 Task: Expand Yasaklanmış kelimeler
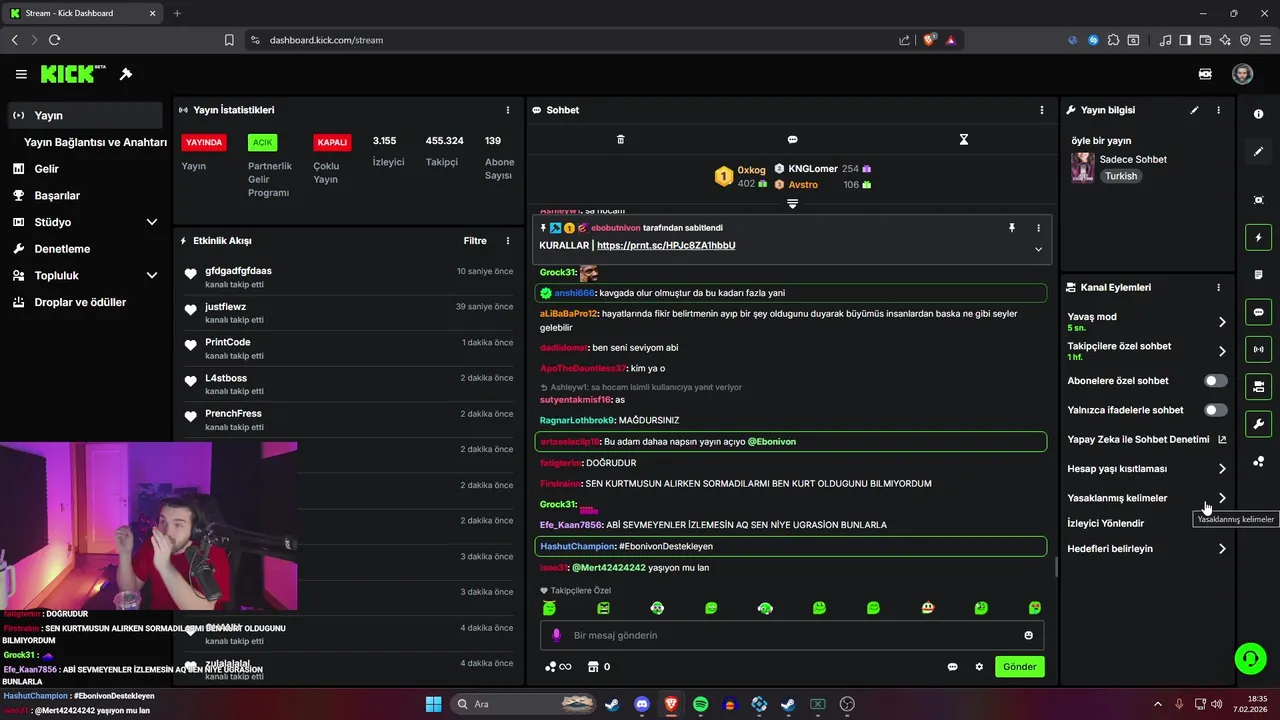point(1221,498)
